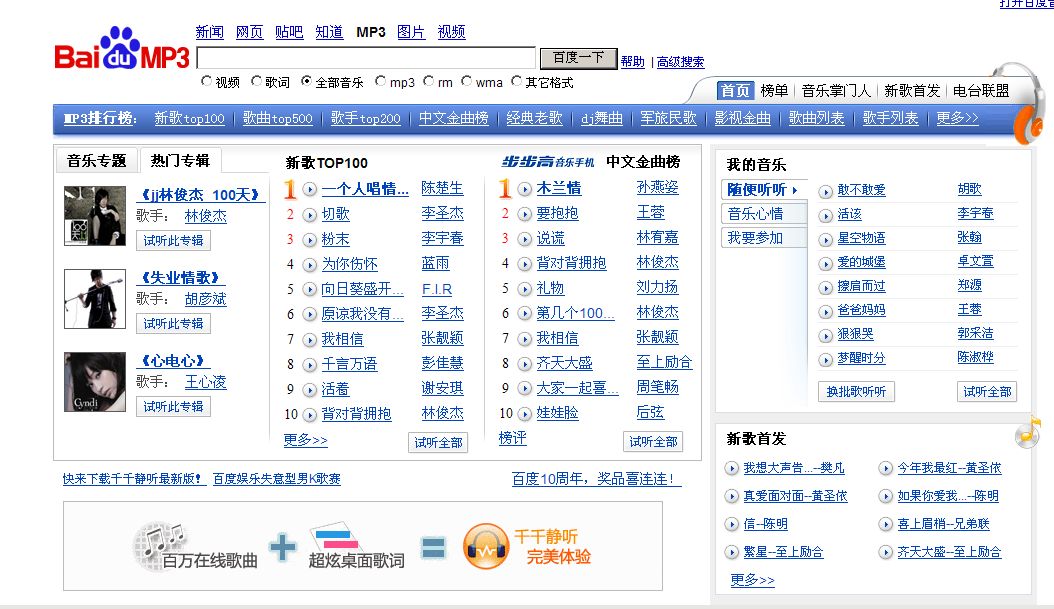This screenshot has width=1054, height=609.
Task: Expand 随便听听 in 我的音乐
Action: [x=763, y=190]
